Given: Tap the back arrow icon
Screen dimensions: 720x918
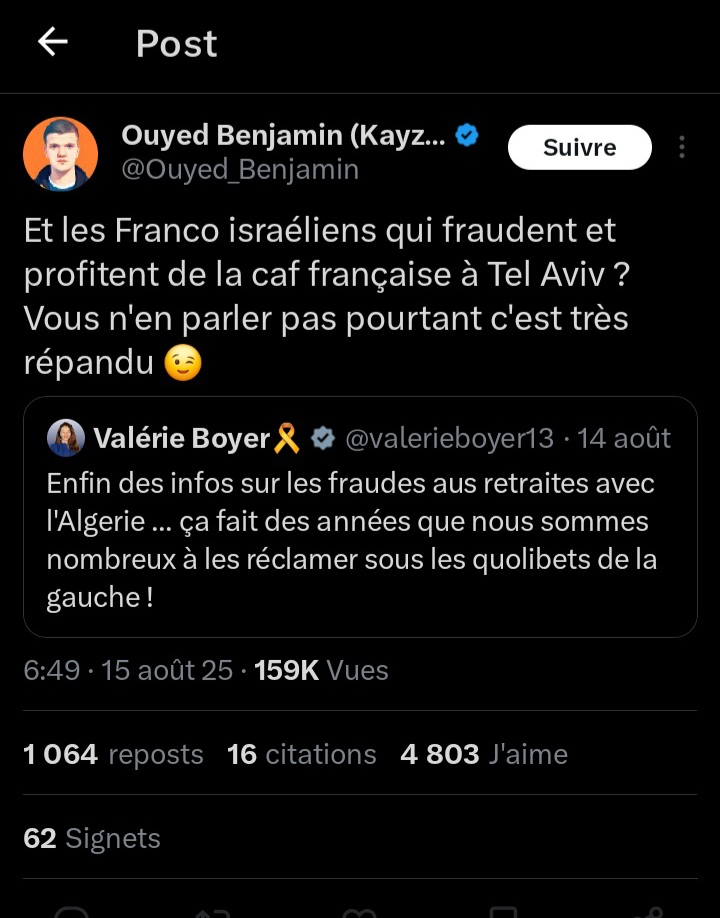Looking at the screenshot, I should point(52,42).
